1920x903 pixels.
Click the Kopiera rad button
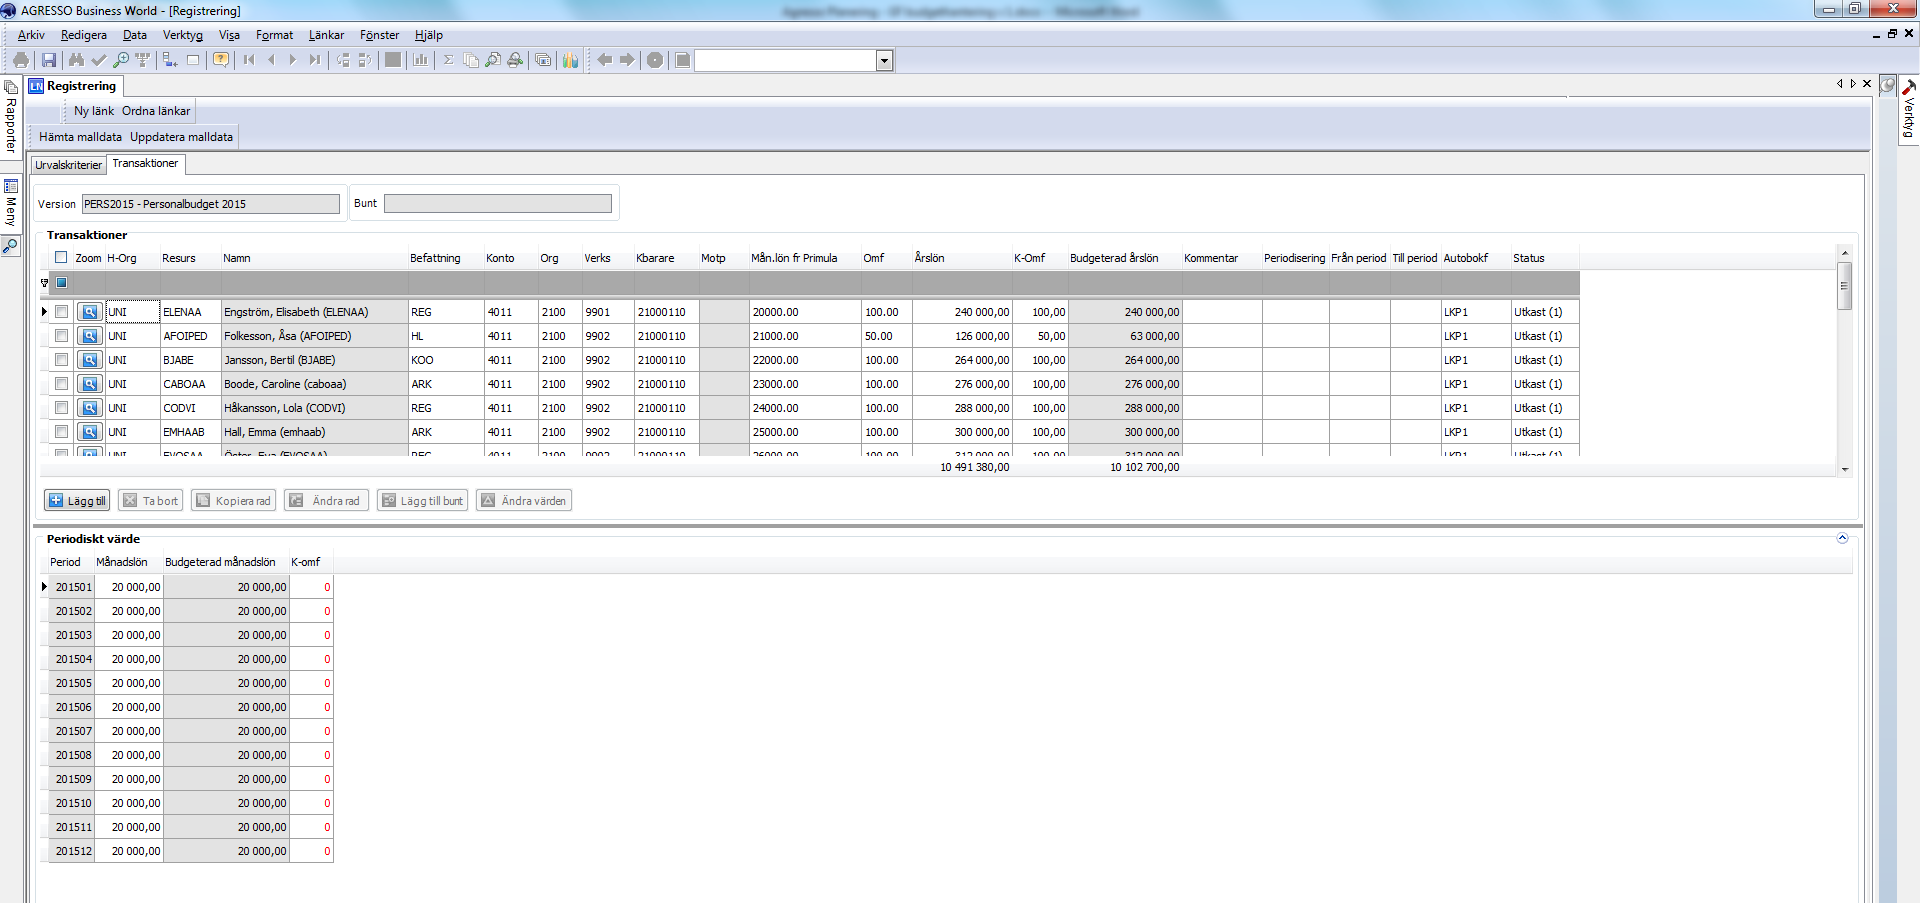tap(234, 501)
